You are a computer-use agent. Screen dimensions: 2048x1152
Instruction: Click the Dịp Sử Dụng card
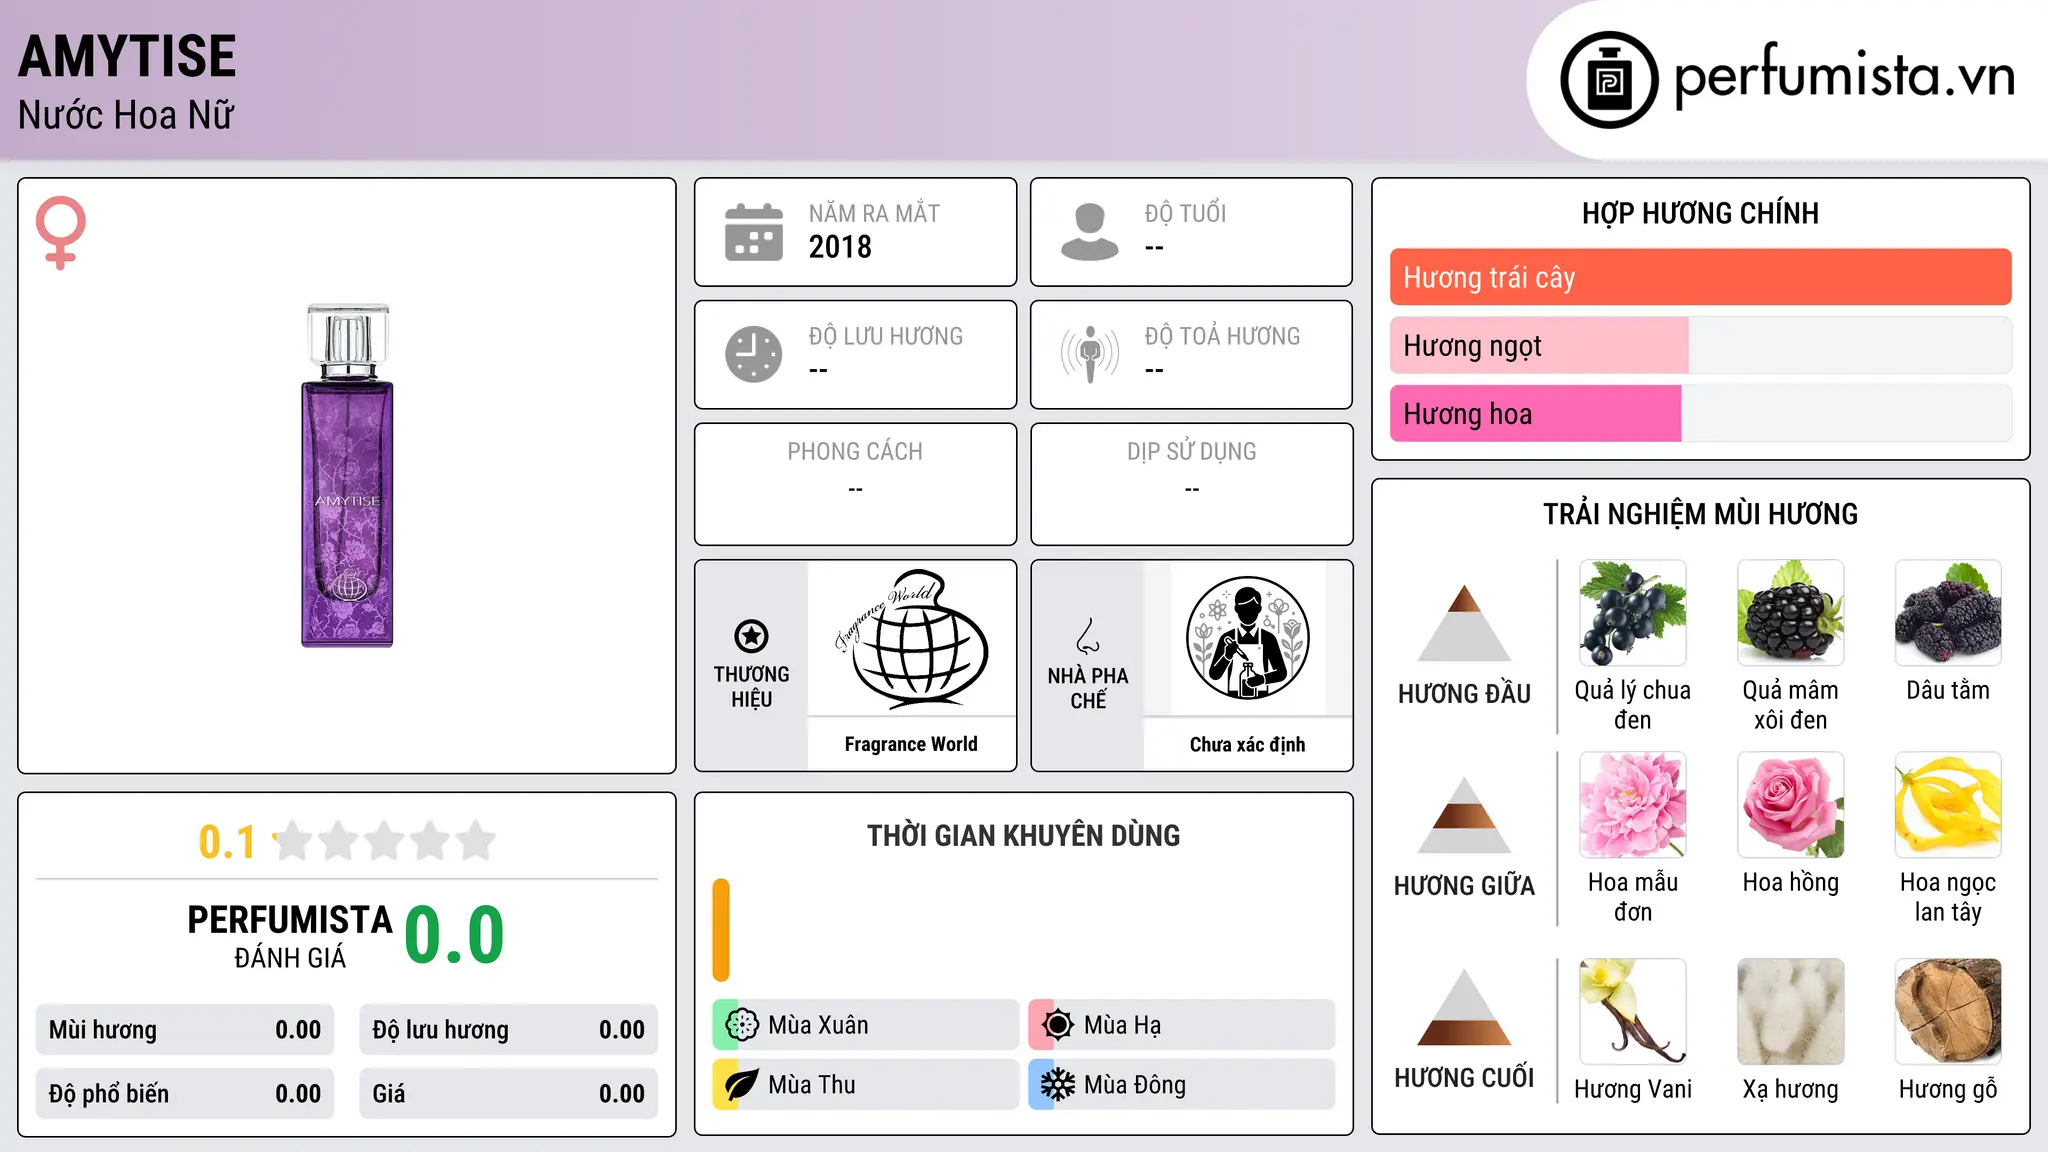pyautogui.click(x=1191, y=484)
